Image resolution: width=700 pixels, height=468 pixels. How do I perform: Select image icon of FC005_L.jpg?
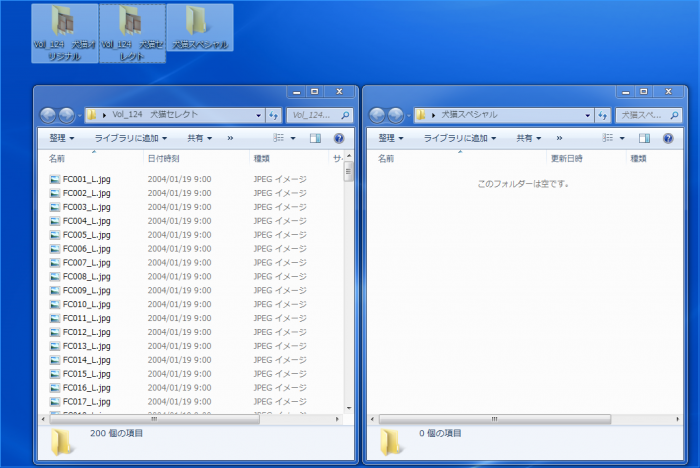pyautogui.click(x=54, y=235)
